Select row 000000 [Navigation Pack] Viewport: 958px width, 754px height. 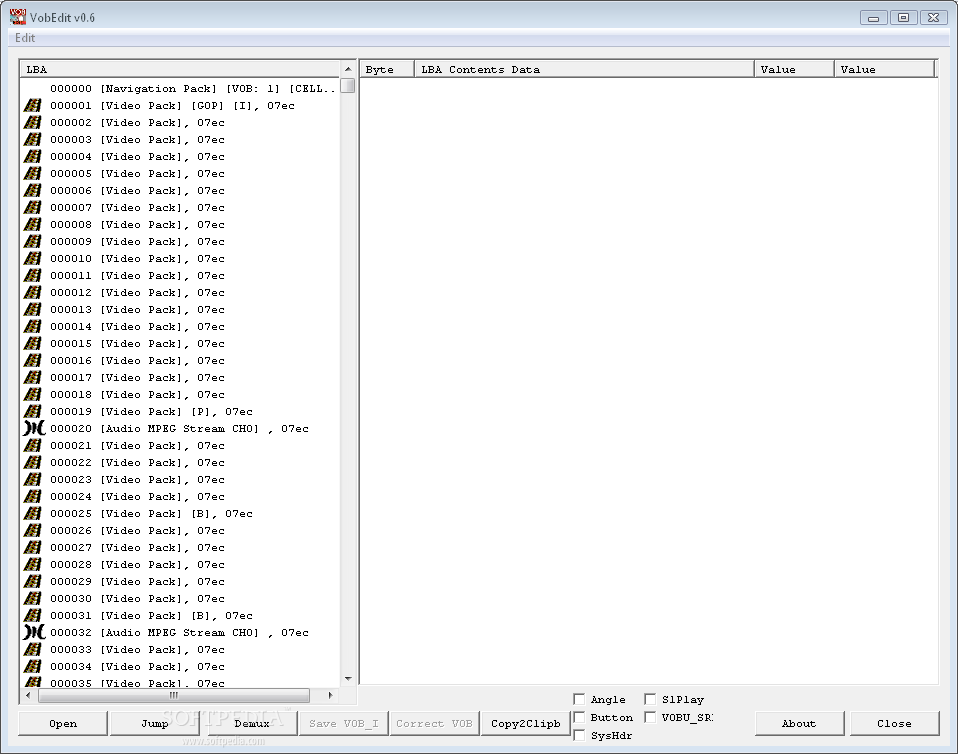coord(192,89)
